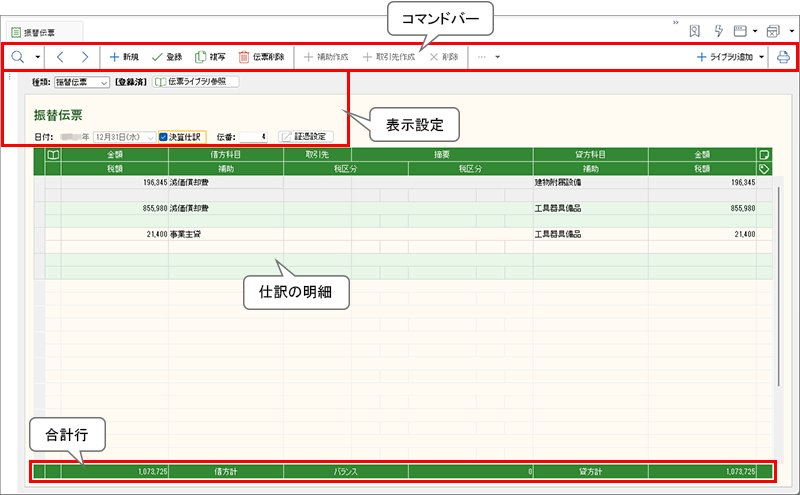Go to previous voucher arrow
The width and height of the screenshot is (800, 495).
pyautogui.click(x=59, y=58)
